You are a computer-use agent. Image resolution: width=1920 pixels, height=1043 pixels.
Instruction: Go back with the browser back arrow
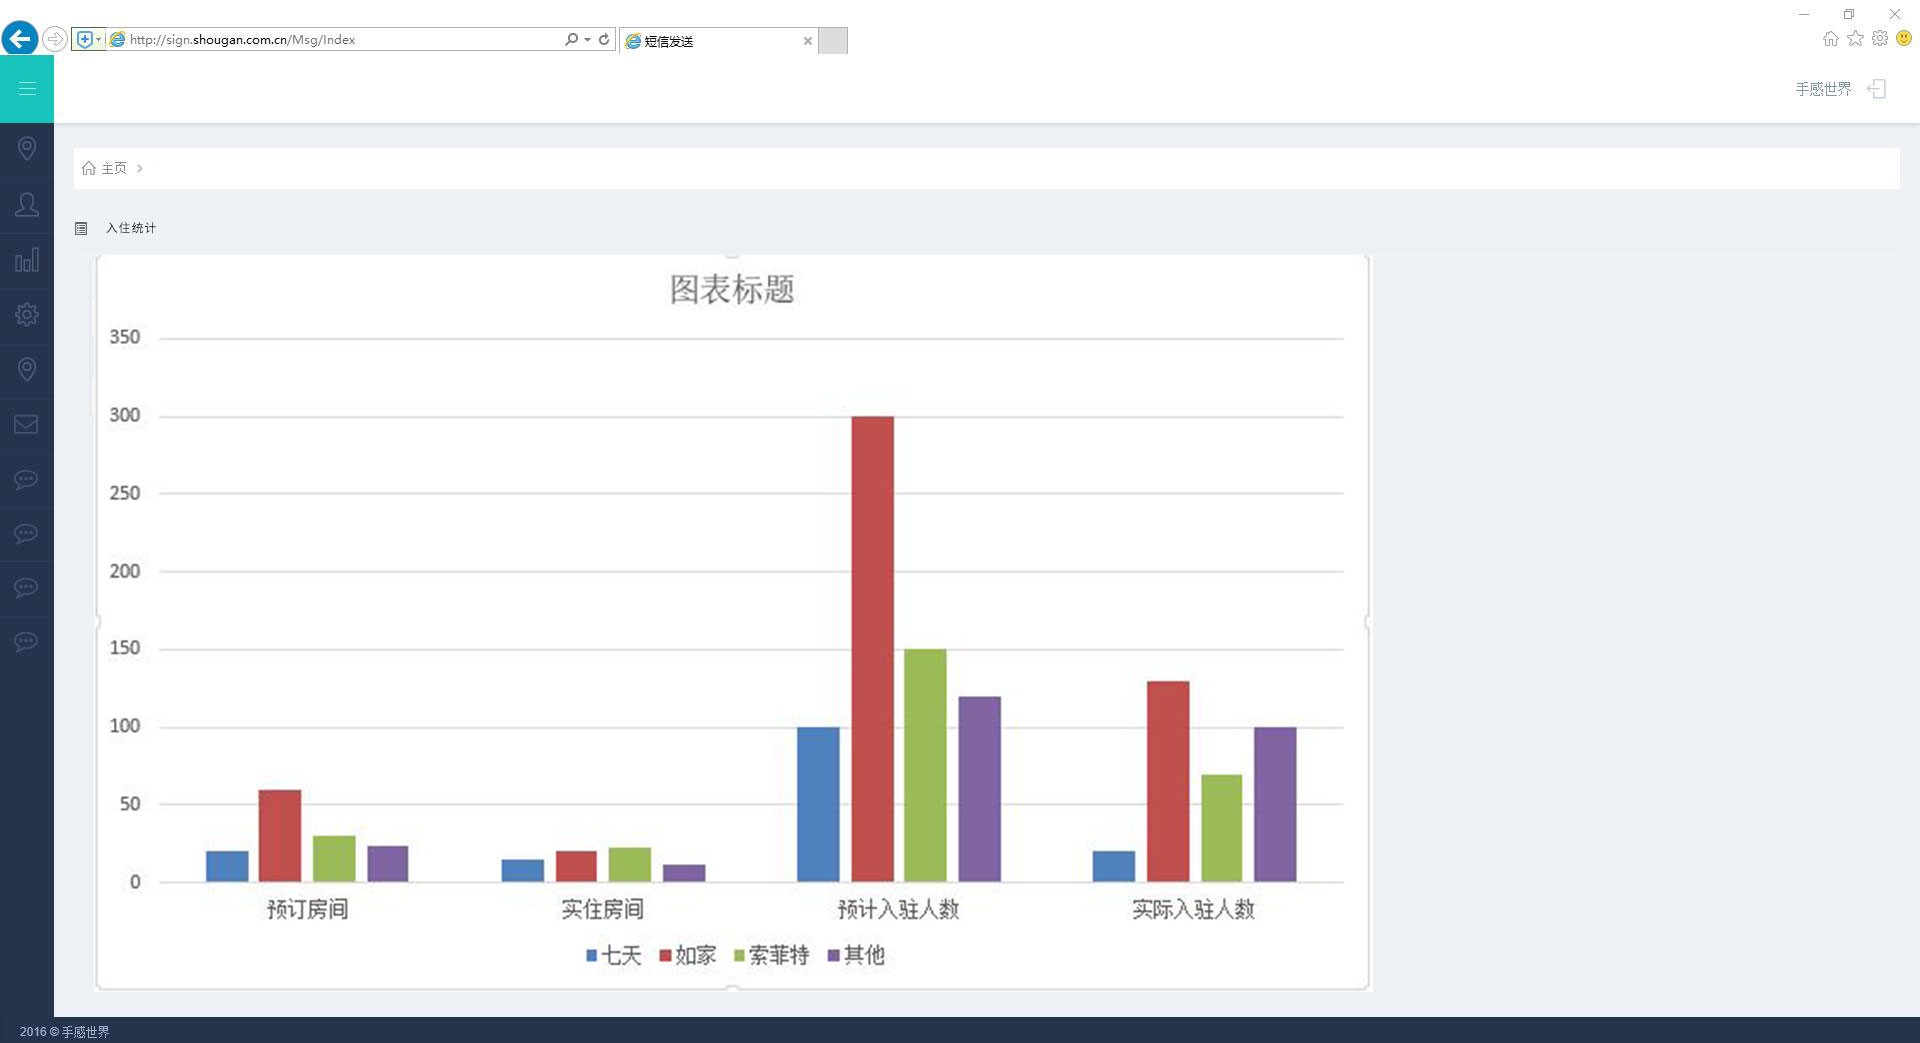[x=20, y=39]
